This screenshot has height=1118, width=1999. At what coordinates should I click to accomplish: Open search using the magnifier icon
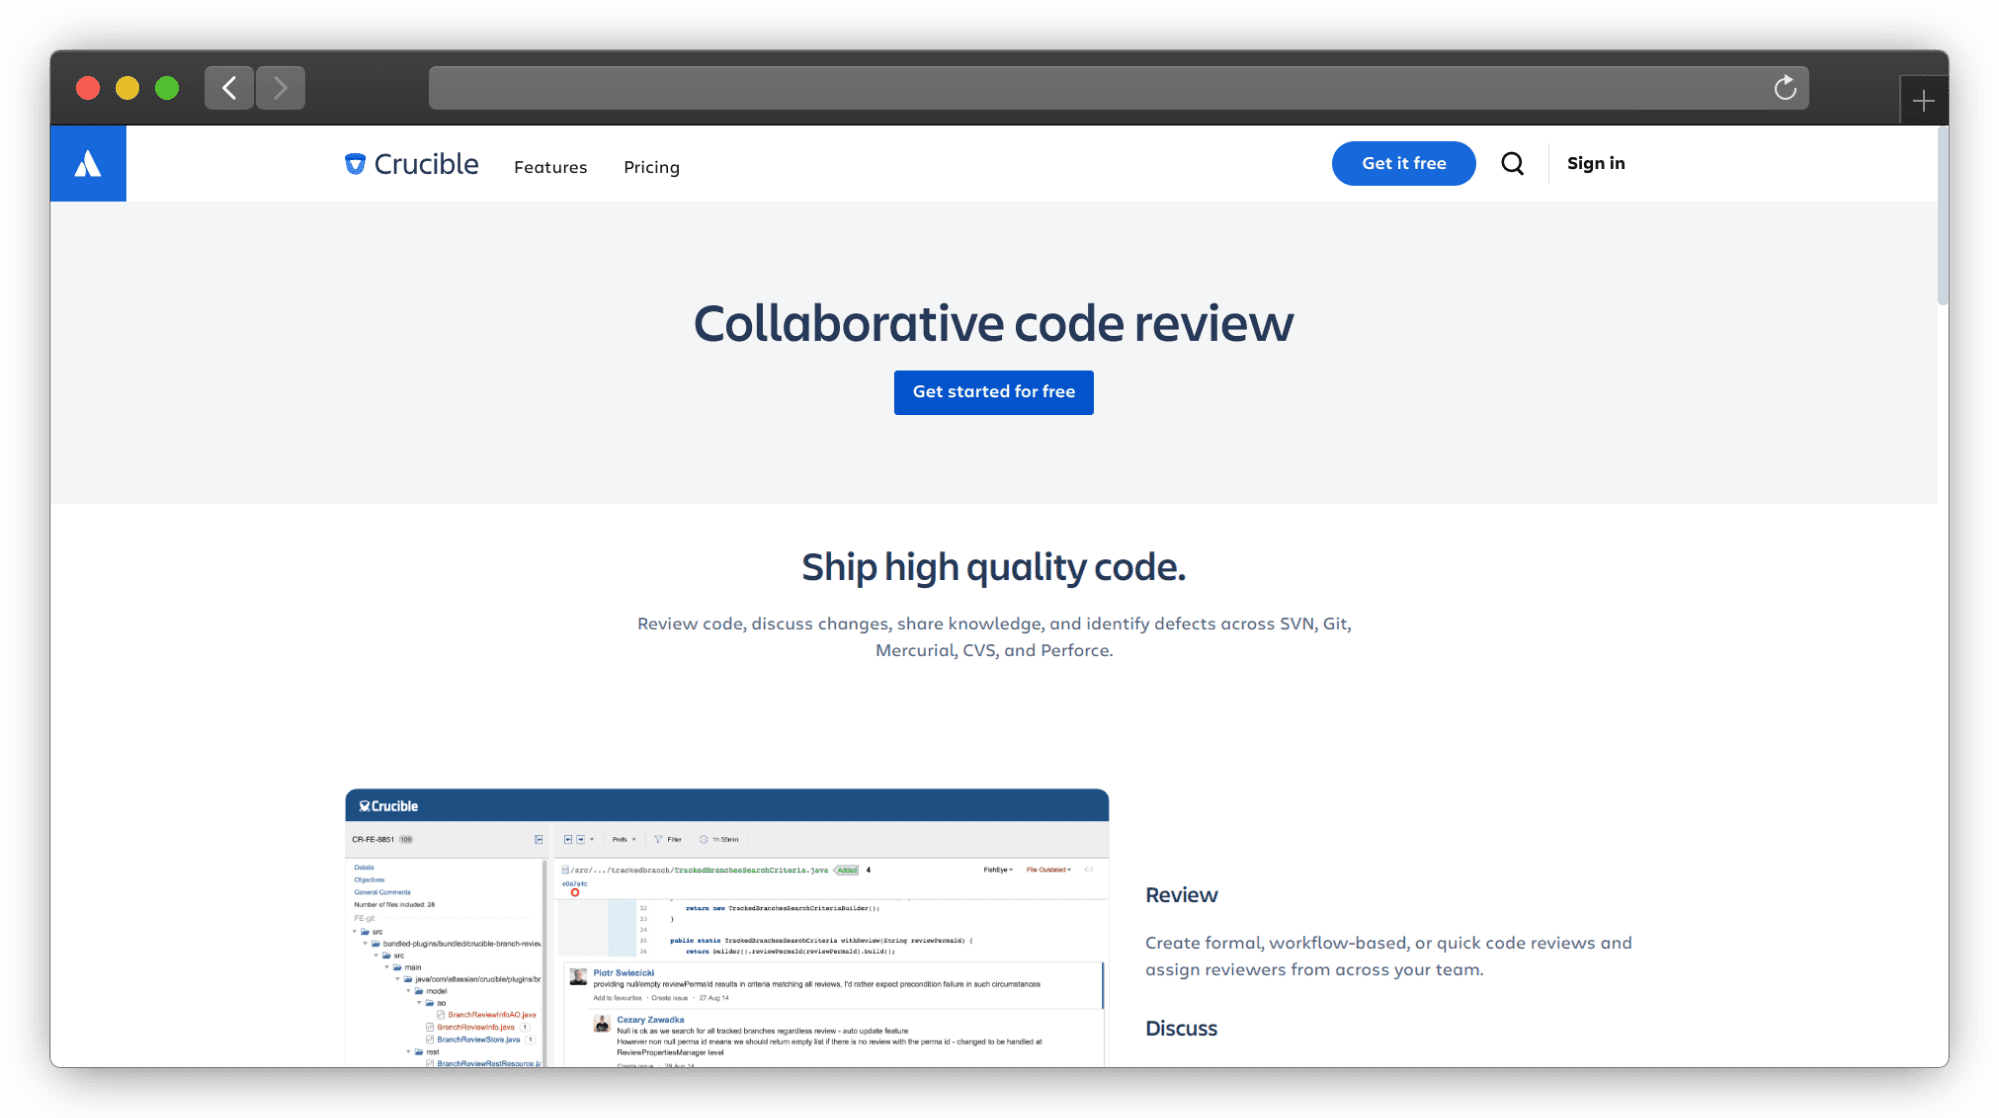[1512, 163]
